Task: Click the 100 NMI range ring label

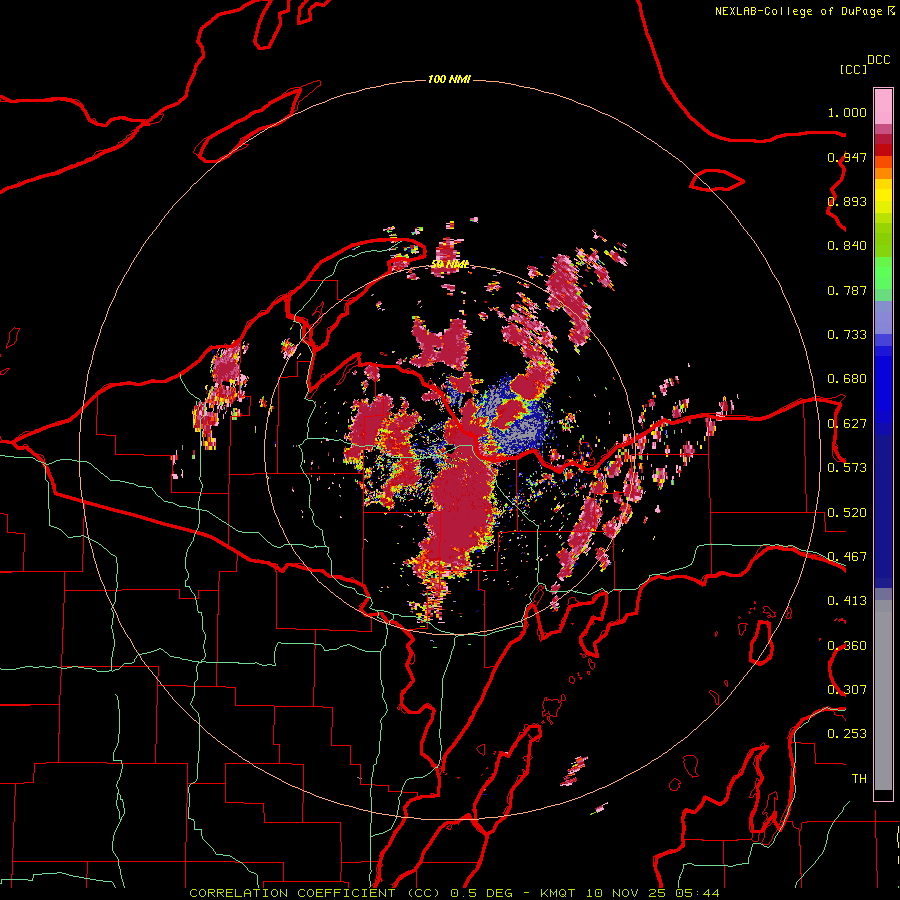Action: (x=449, y=79)
